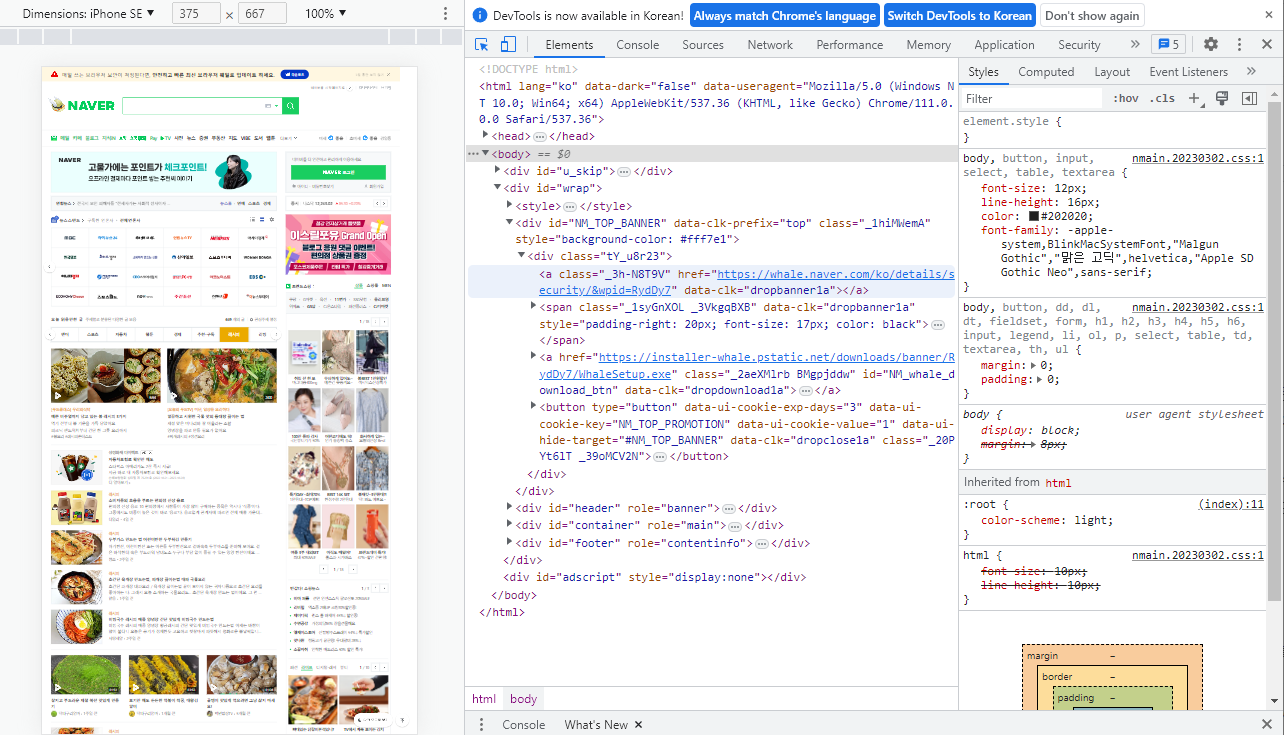The height and width of the screenshot is (735, 1284).
Task: Select the Computed tab in the sidebar
Action: pos(1046,72)
